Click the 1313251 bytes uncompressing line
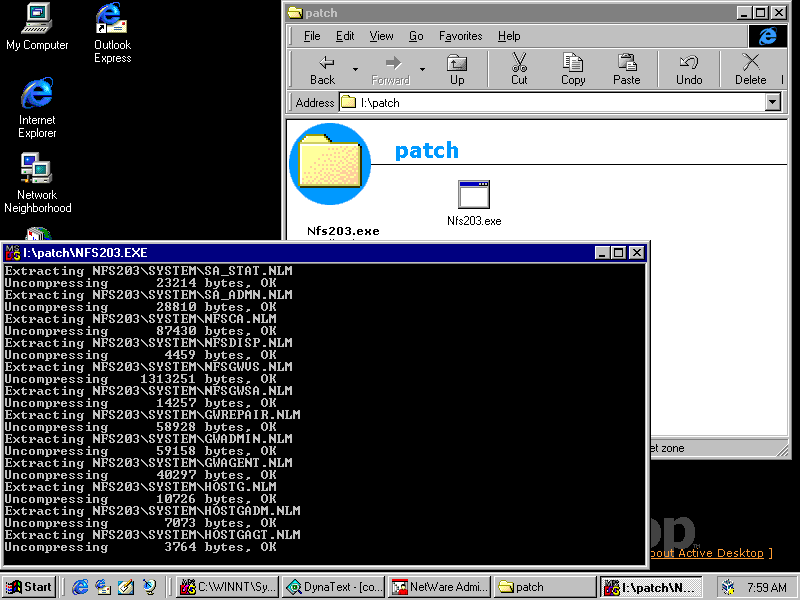800x600 pixels. point(140,379)
